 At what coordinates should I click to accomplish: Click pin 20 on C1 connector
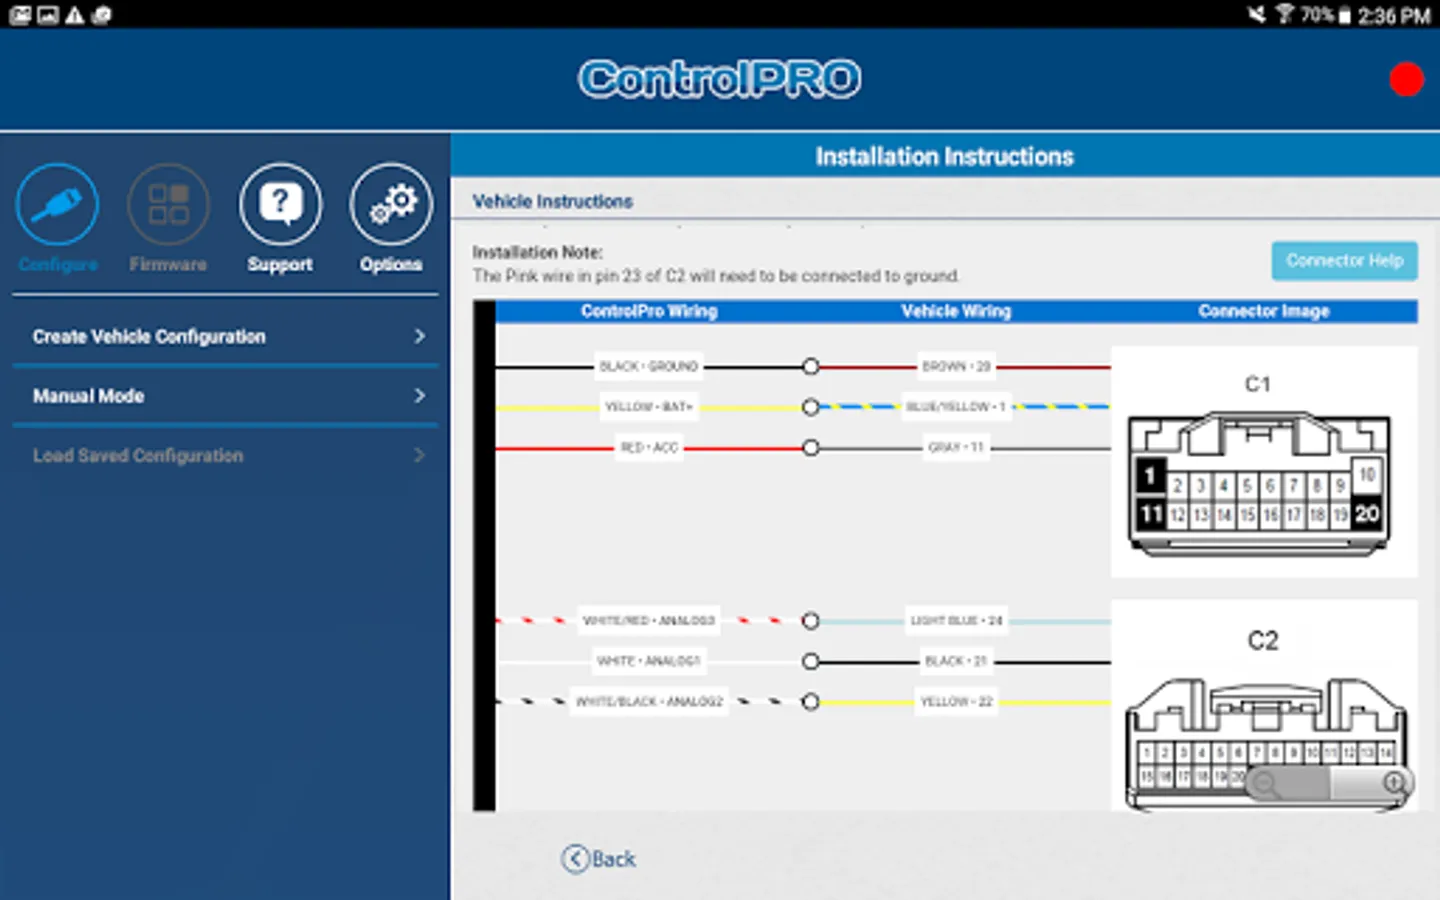click(1367, 514)
